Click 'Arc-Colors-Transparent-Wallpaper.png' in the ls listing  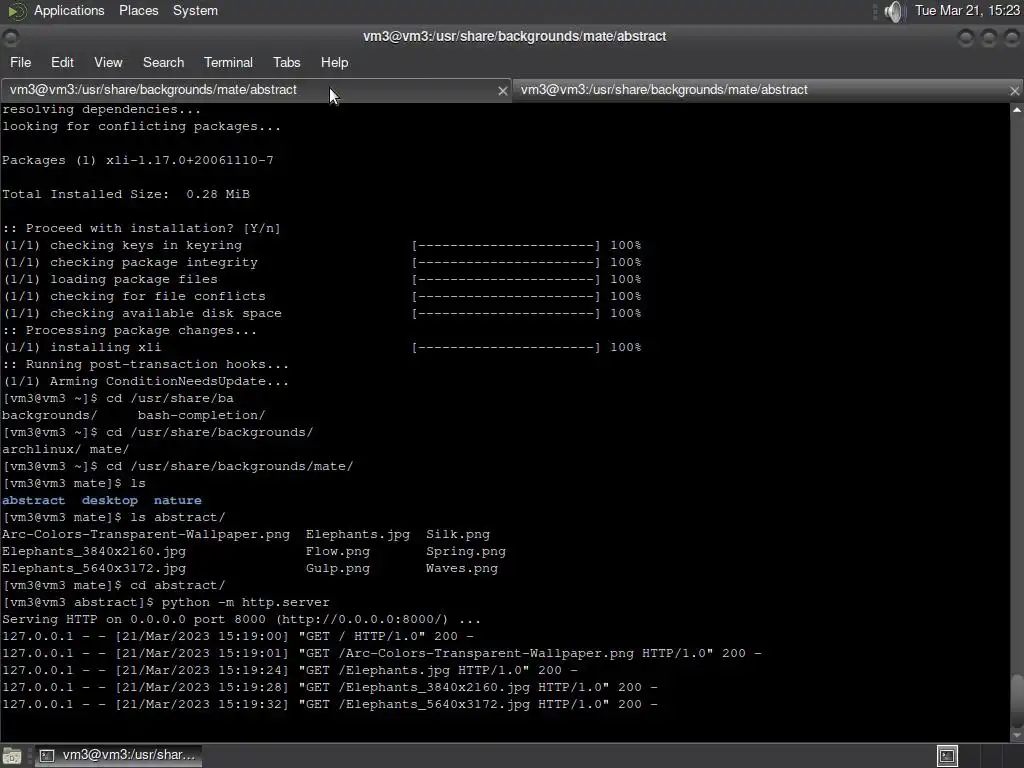(x=146, y=534)
